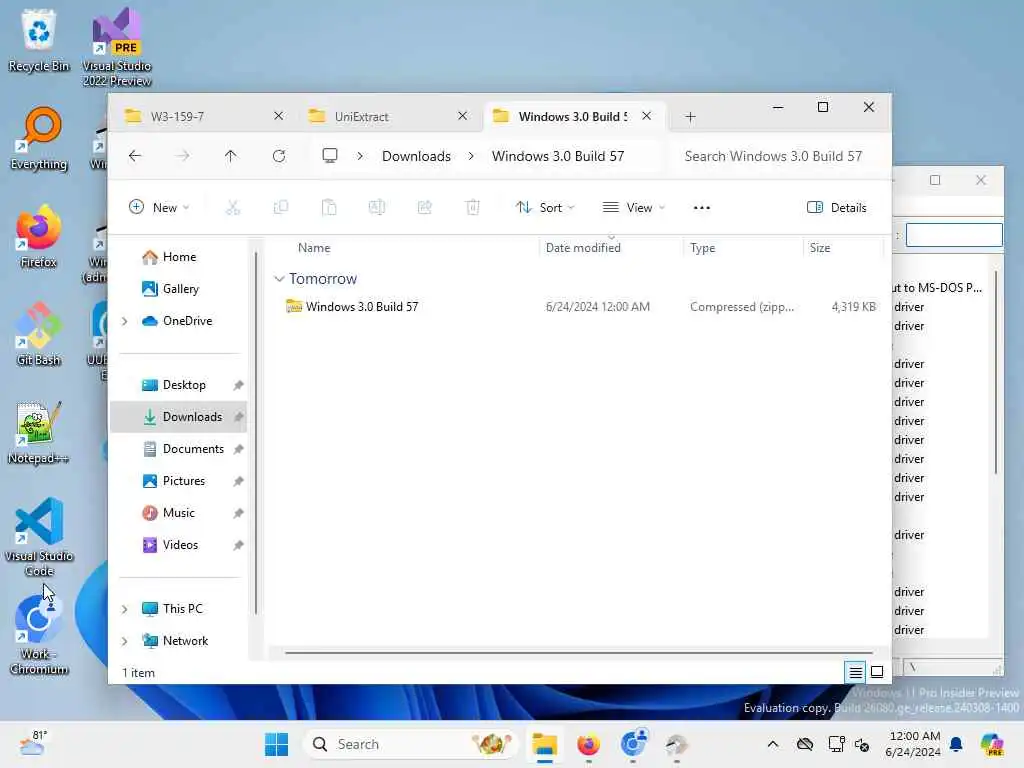
Task: Click scrollbar in background driver list window
Action: (996, 372)
